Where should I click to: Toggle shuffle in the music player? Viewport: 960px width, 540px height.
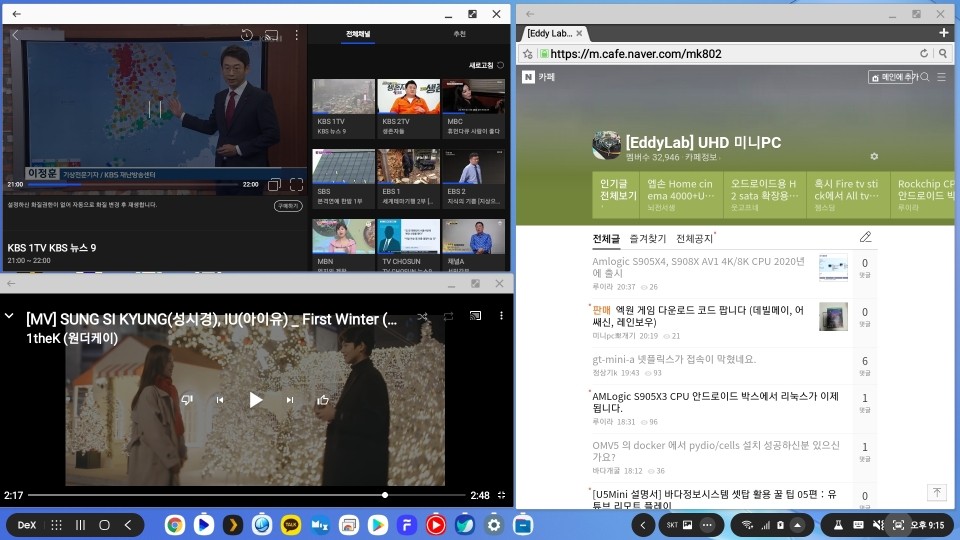(422, 316)
